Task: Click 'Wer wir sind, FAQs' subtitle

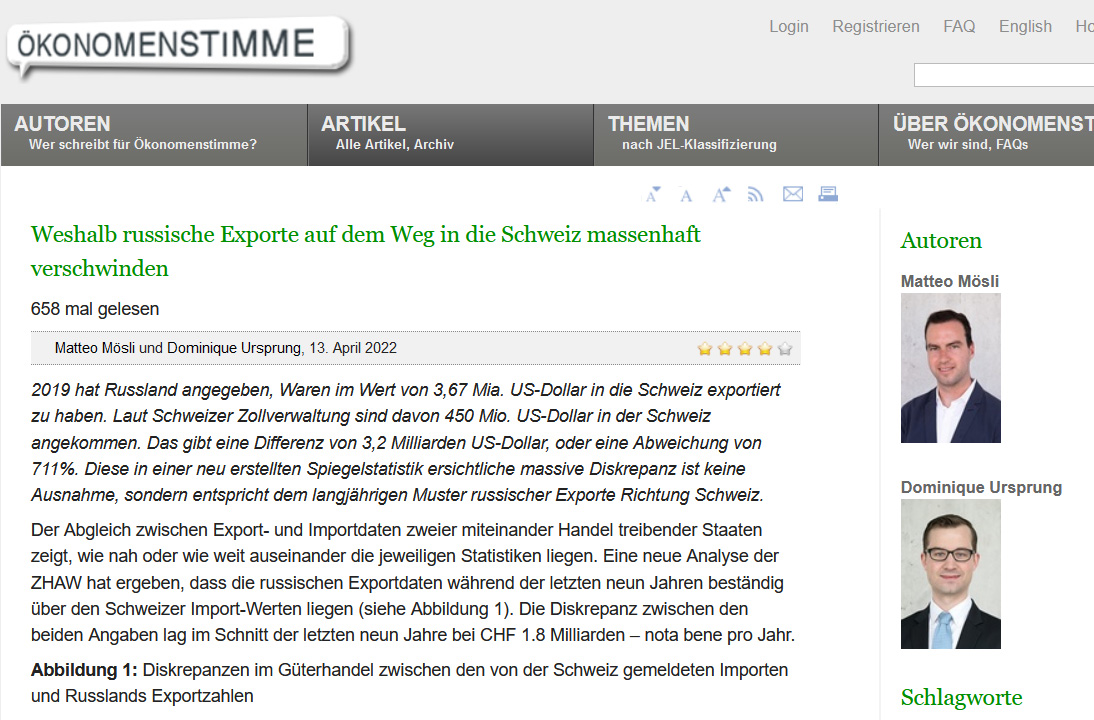Action: [968, 144]
